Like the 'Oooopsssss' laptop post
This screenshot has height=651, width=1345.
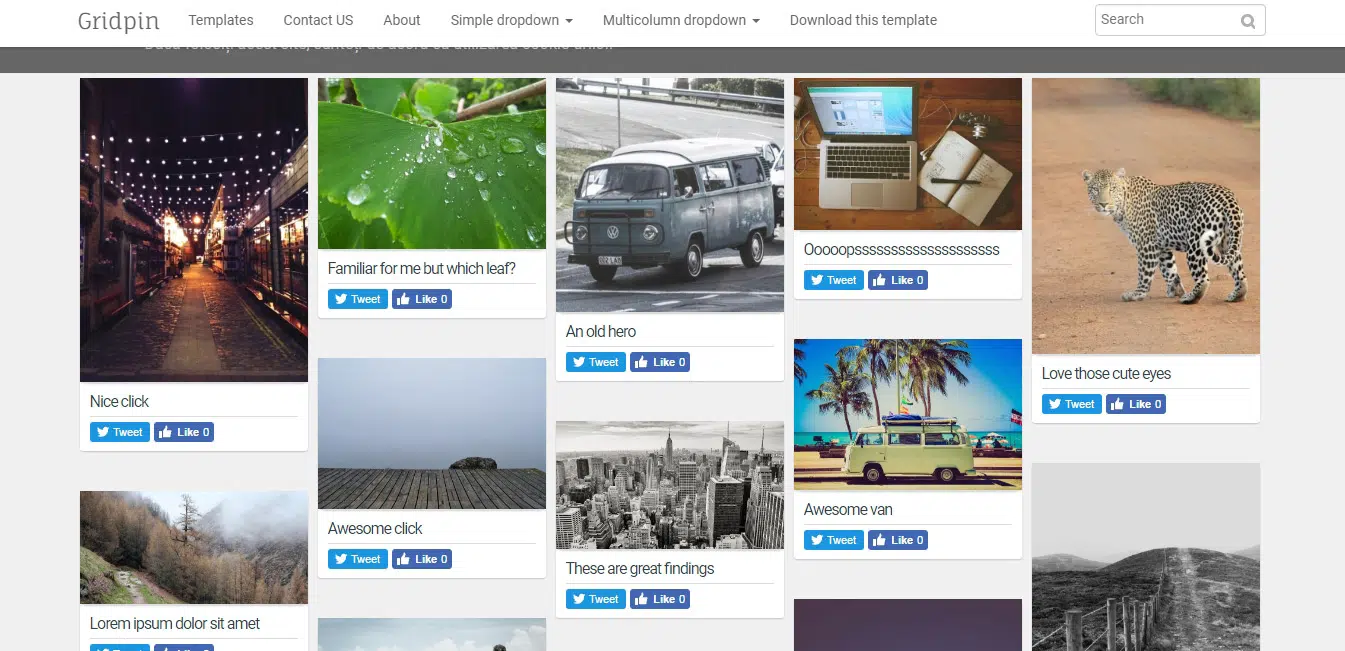(898, 280)
